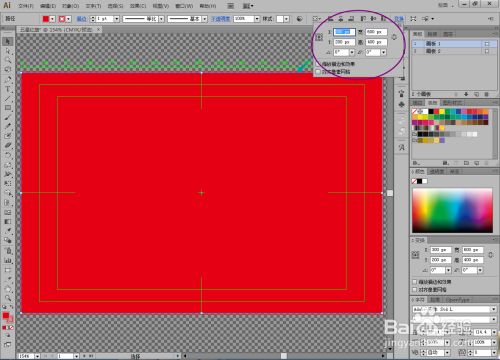Click the Recolor Artwork icon in control bar
The width and height of the screenshot is (500, 360).
tap(300, 19)
